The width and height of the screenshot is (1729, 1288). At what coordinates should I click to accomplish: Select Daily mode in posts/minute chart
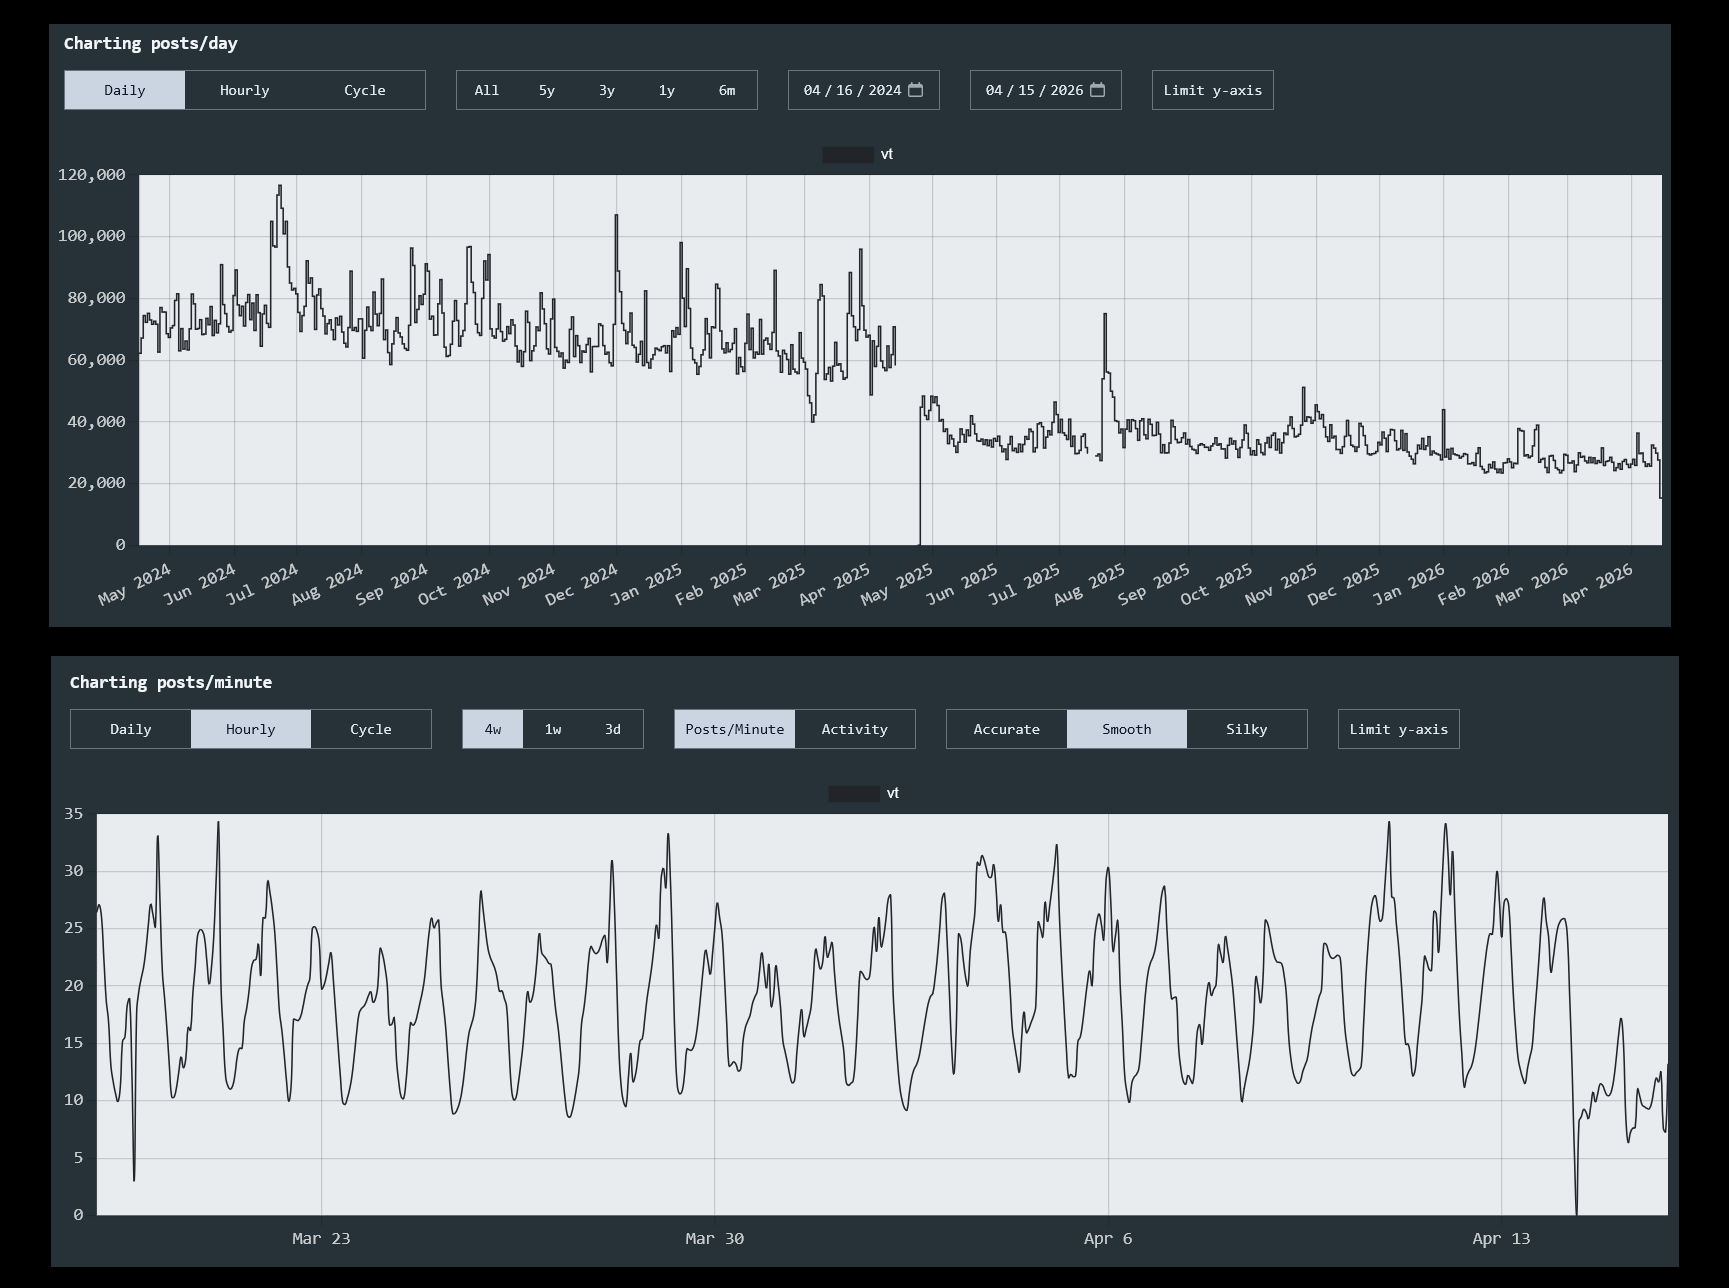131,729
